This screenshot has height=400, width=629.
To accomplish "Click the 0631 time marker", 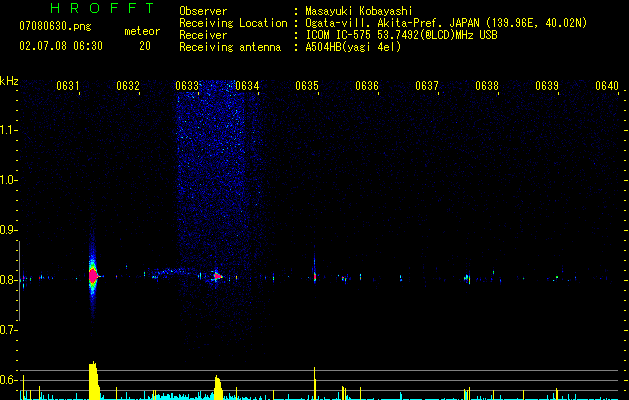I will 67,86.
